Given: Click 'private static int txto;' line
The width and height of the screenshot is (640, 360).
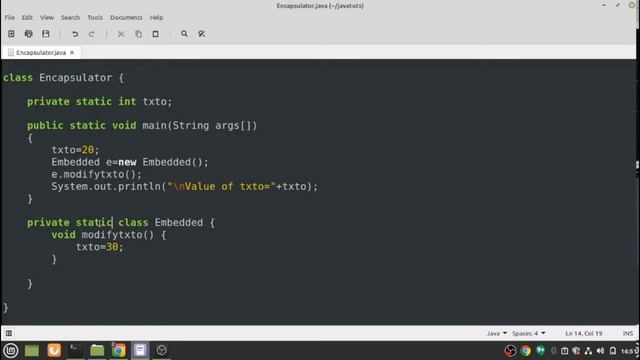Looking at the screenshot, I should coord(100,102).
